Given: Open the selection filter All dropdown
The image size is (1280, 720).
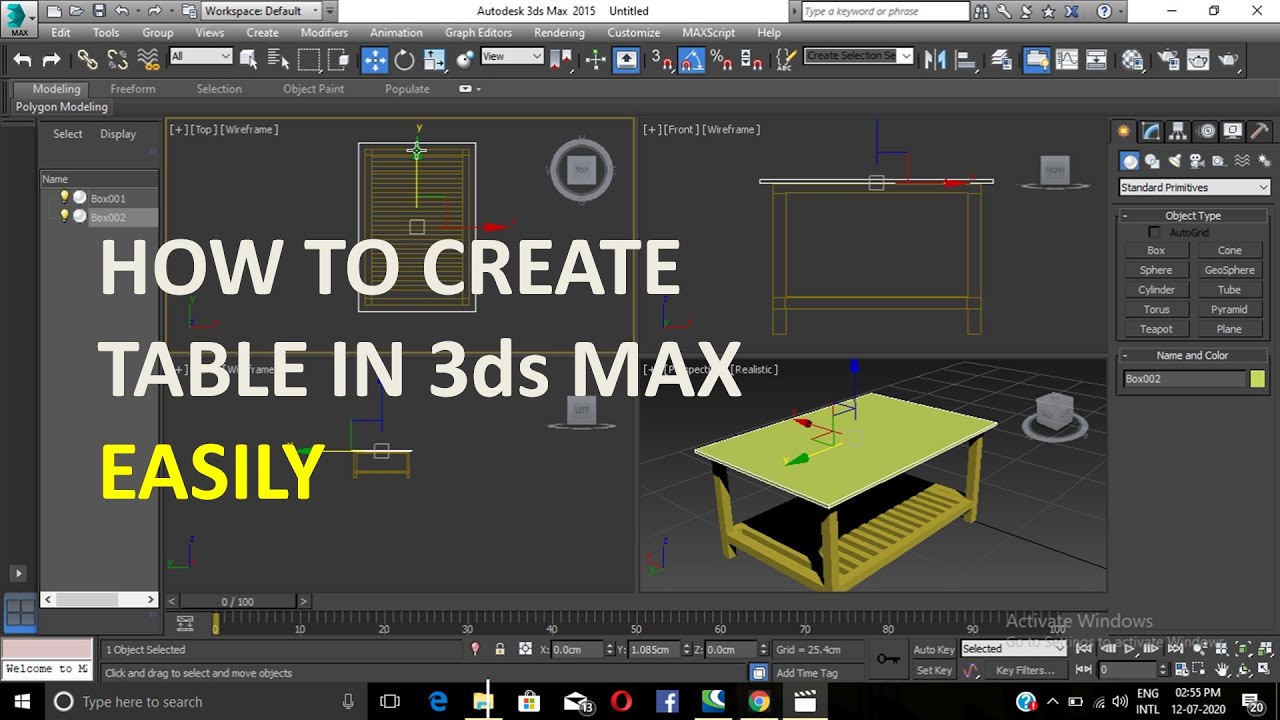Looking at the screenshot, I should click(x=201, y=57).
